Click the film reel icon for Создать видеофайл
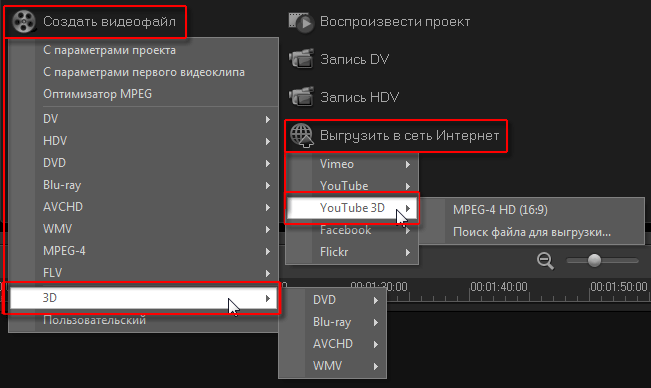This screenshot has width=651, height=388. [x=24, y=22]
